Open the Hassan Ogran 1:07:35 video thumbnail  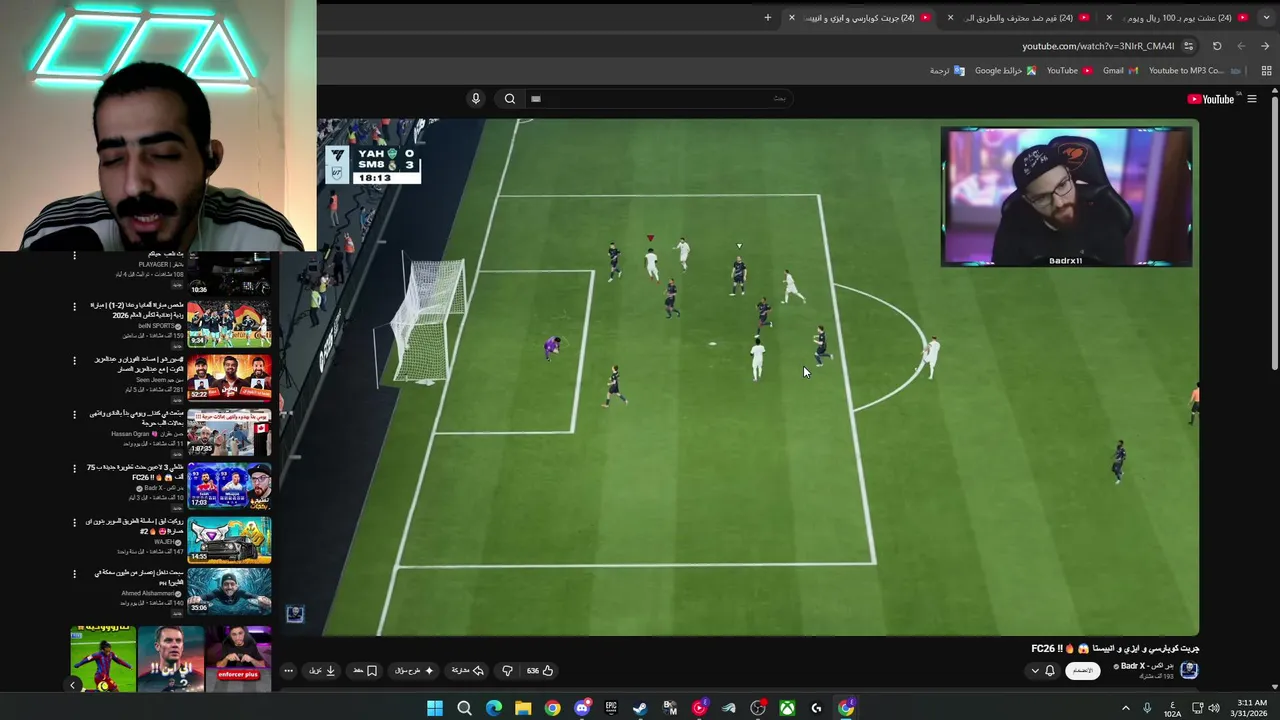(229, 432)
